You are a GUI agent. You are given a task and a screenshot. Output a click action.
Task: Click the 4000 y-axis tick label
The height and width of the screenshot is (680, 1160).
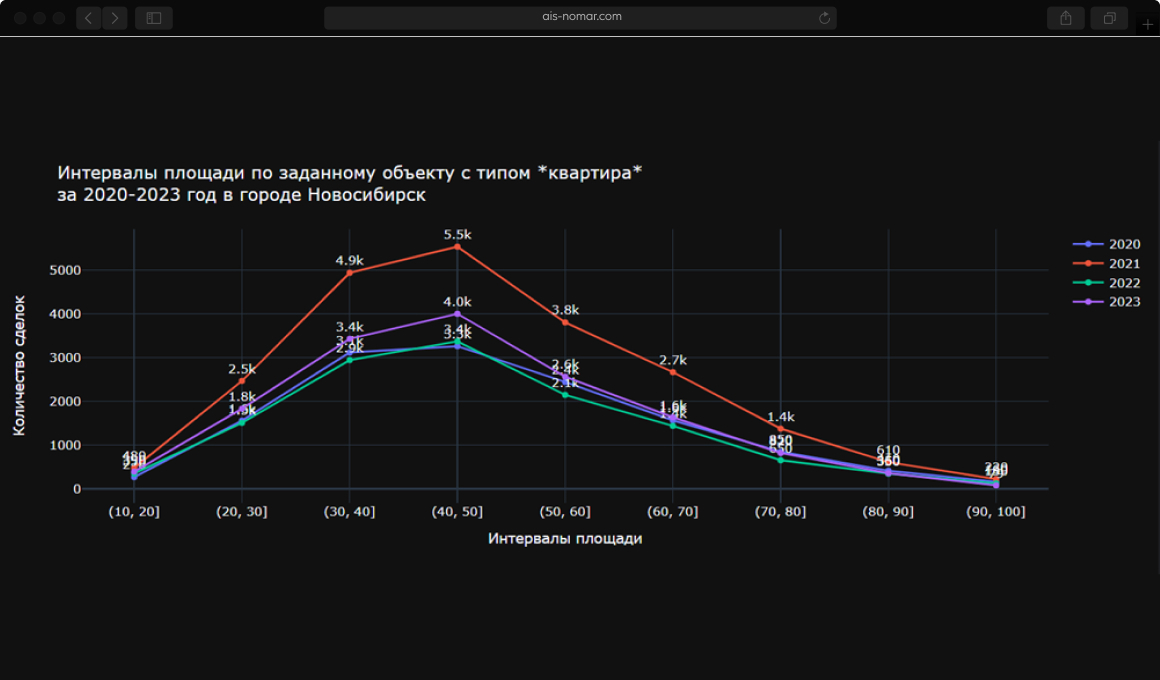[x=65, y=314]
